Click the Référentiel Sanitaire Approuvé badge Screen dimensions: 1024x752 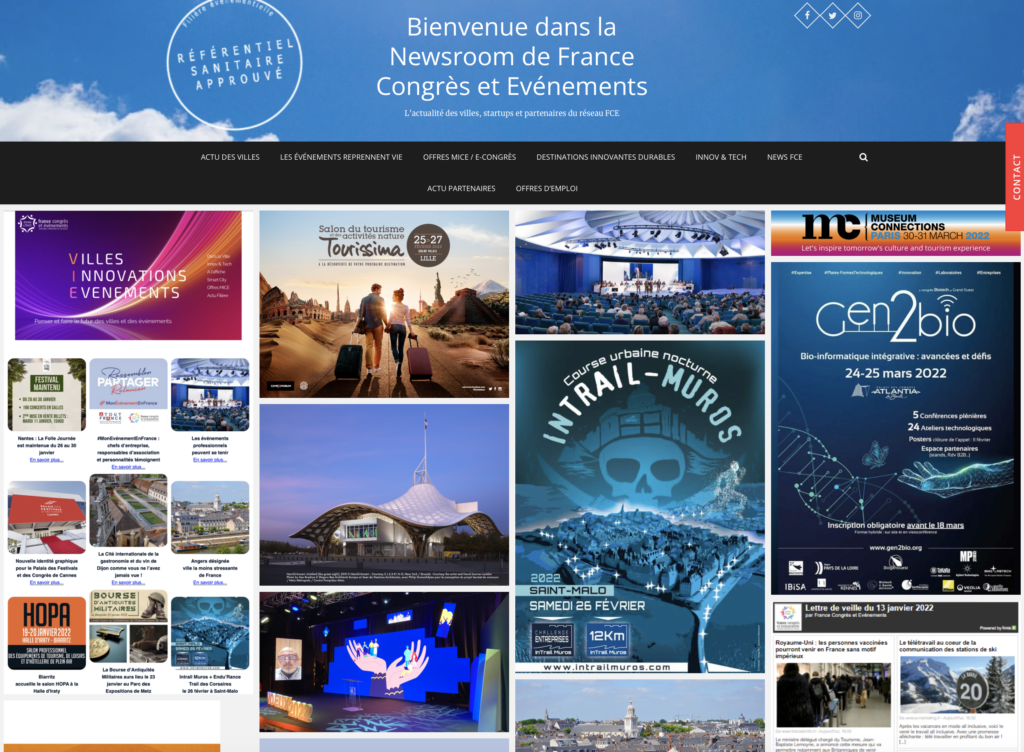coord(234,65)
